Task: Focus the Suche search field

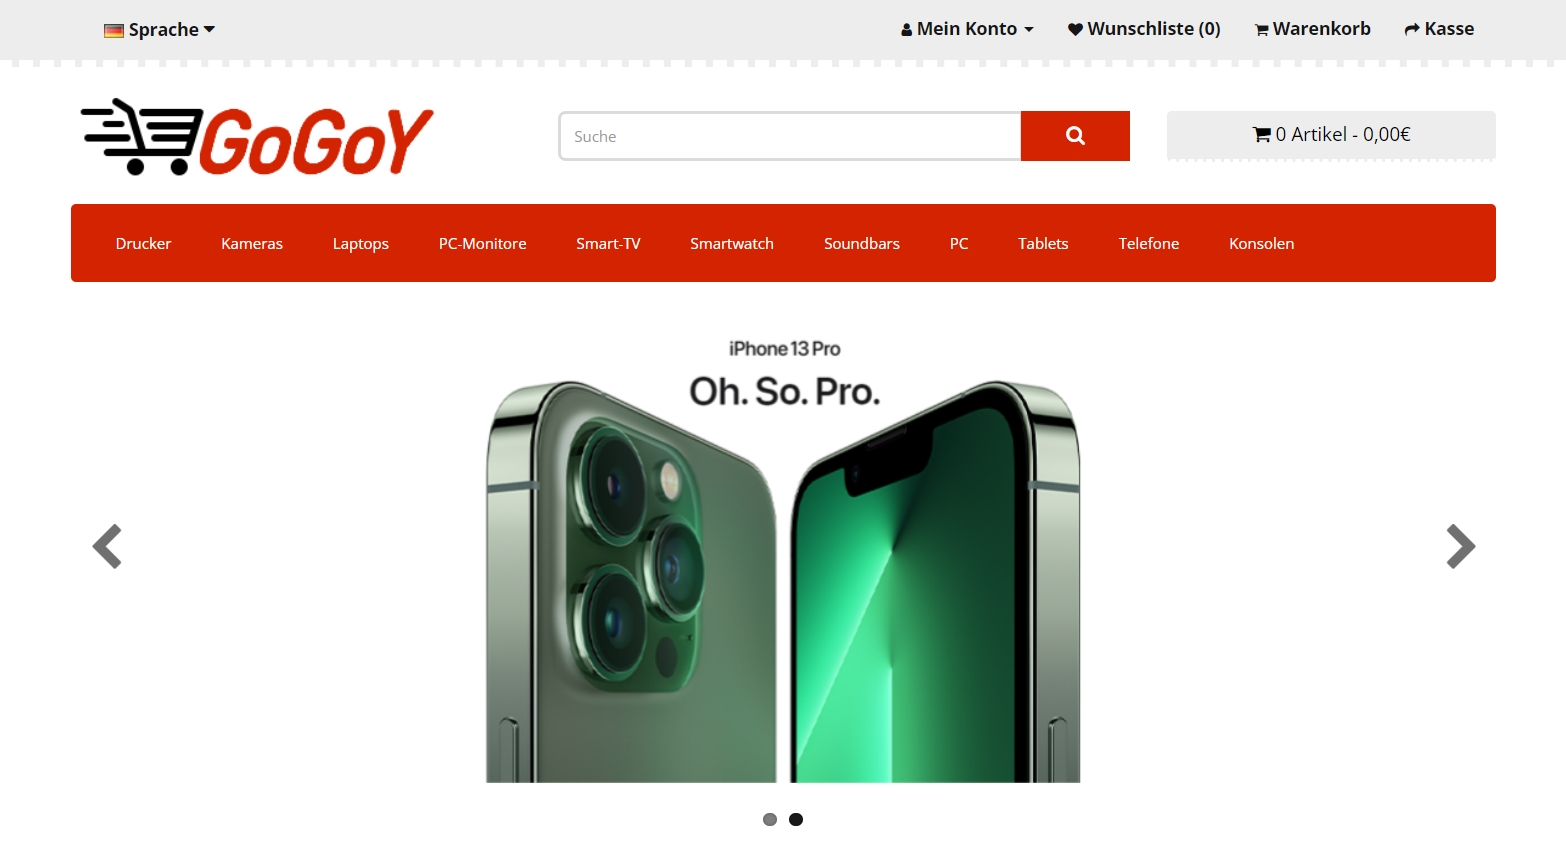Action: coord(790,136)
